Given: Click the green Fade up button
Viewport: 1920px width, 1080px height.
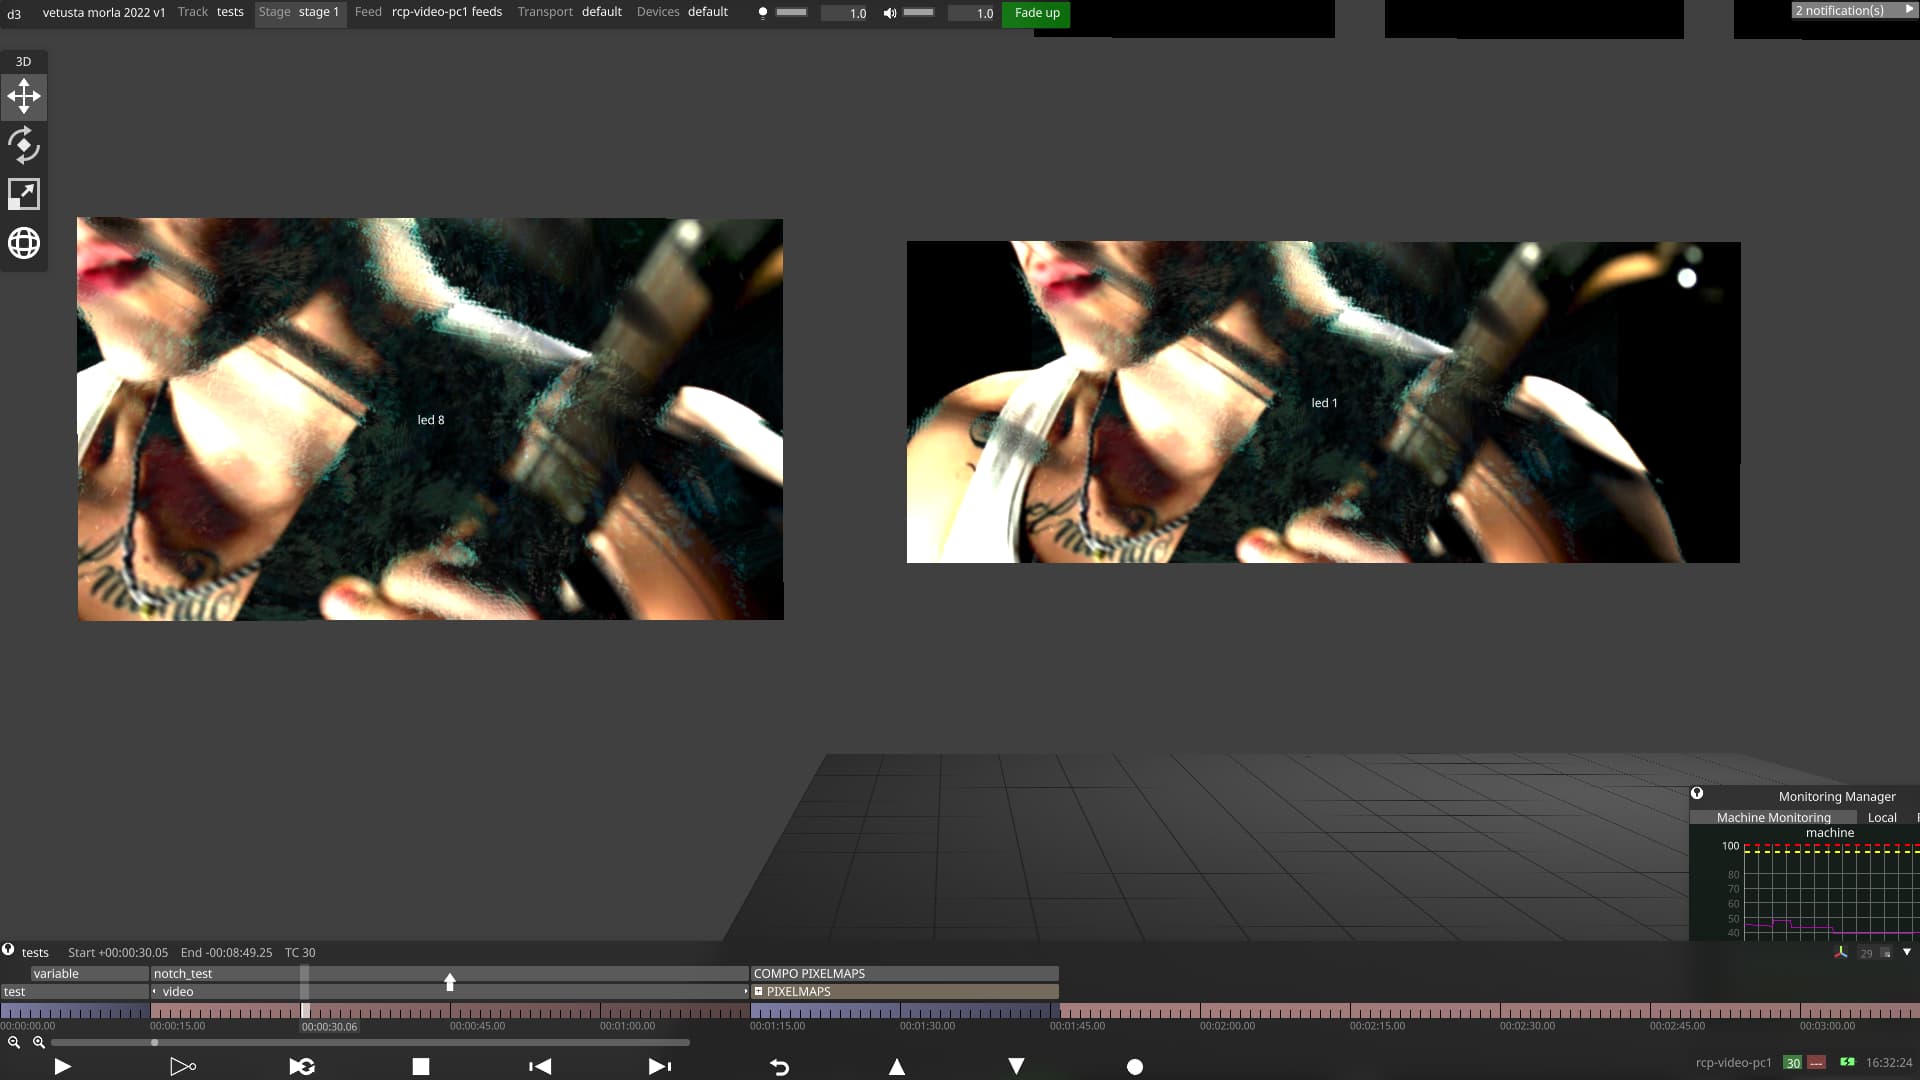Looking at the screenshot, I should (x=1037, y=13).
